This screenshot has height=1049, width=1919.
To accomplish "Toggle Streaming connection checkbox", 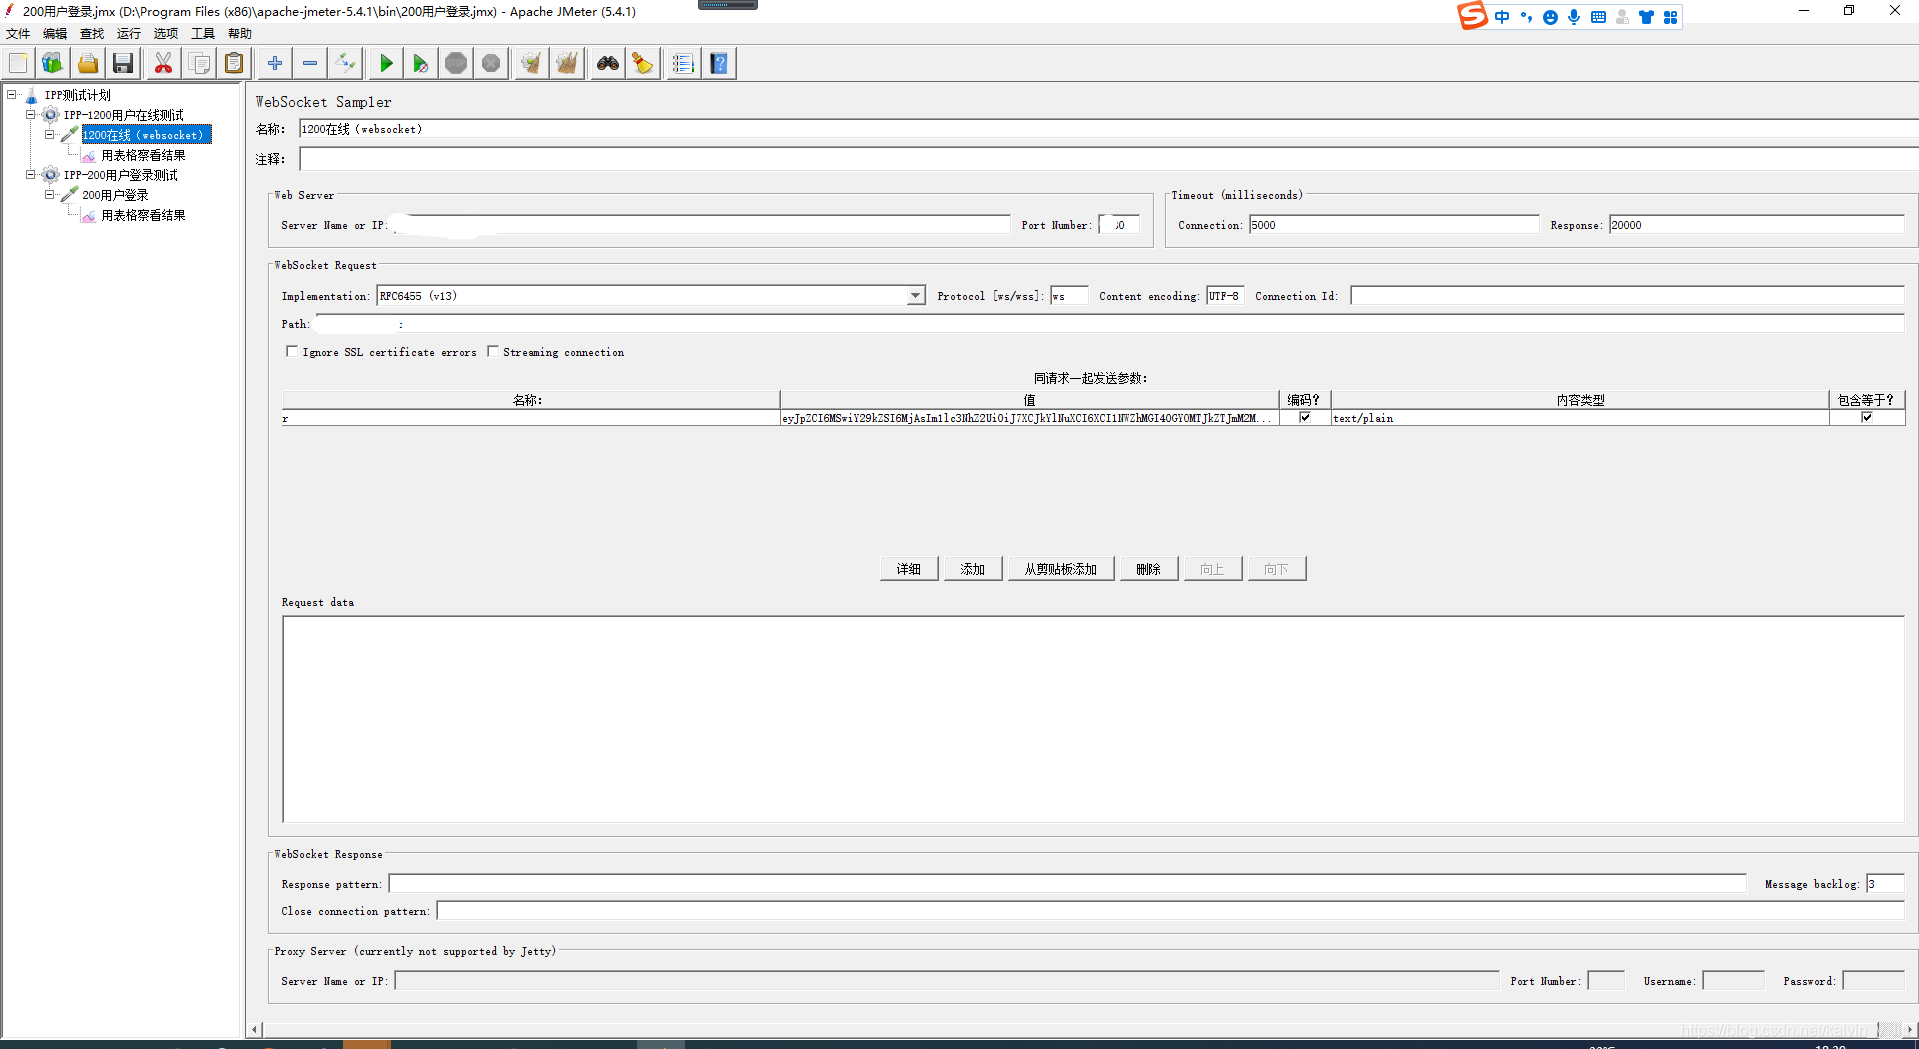I will click(x=493, y=351).
